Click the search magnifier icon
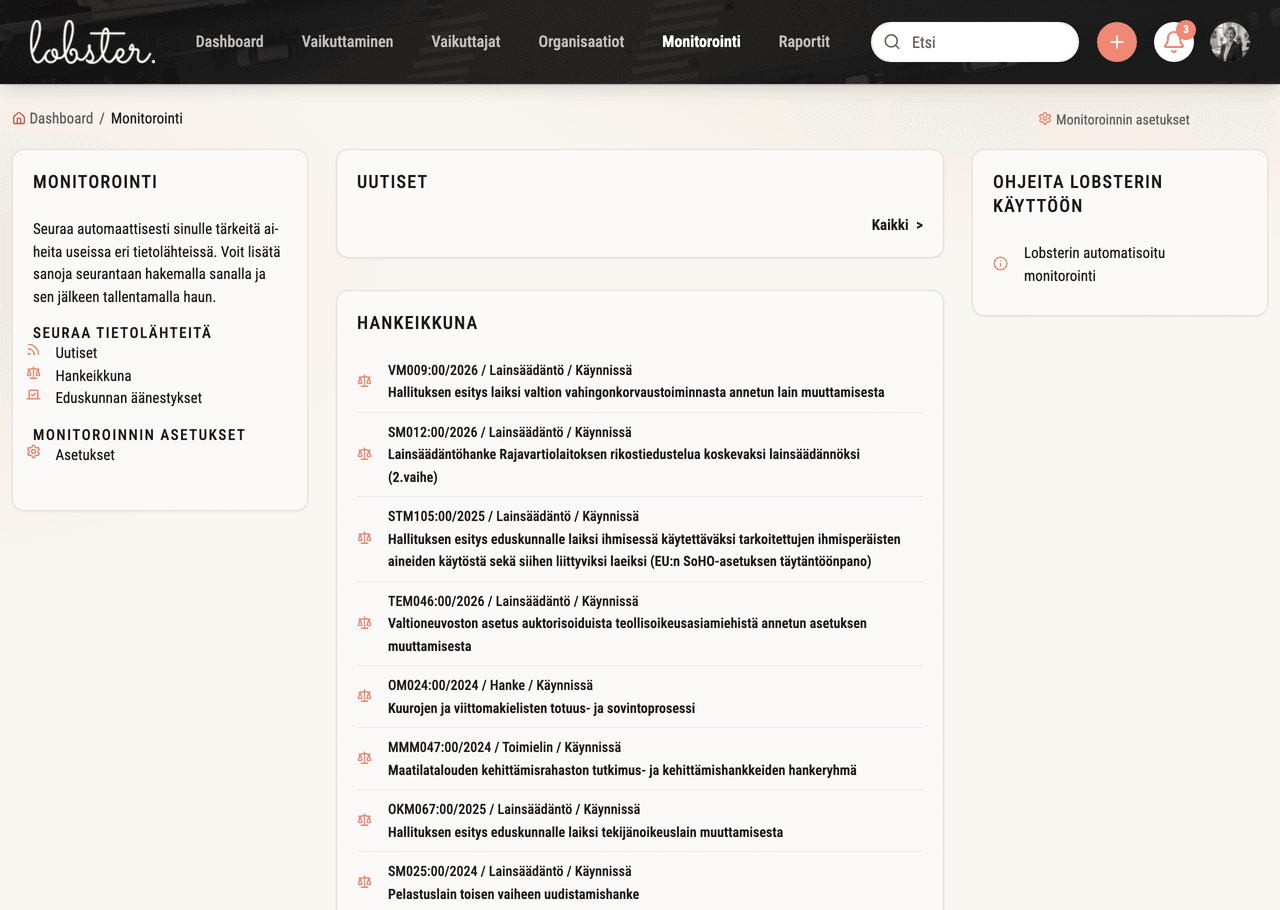The width and height of the screenshot is (1280, 910). 892,42
